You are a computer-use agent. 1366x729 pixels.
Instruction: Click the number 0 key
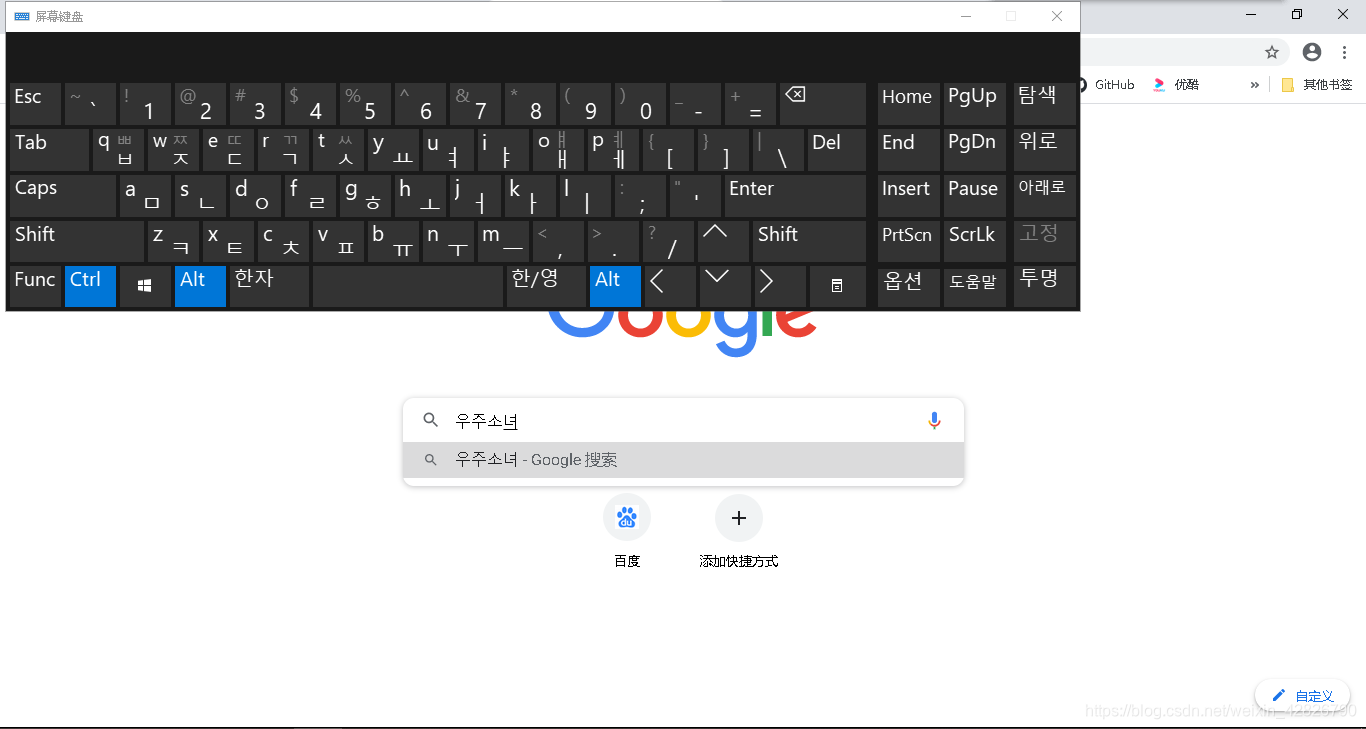click(x=640, y=104)
